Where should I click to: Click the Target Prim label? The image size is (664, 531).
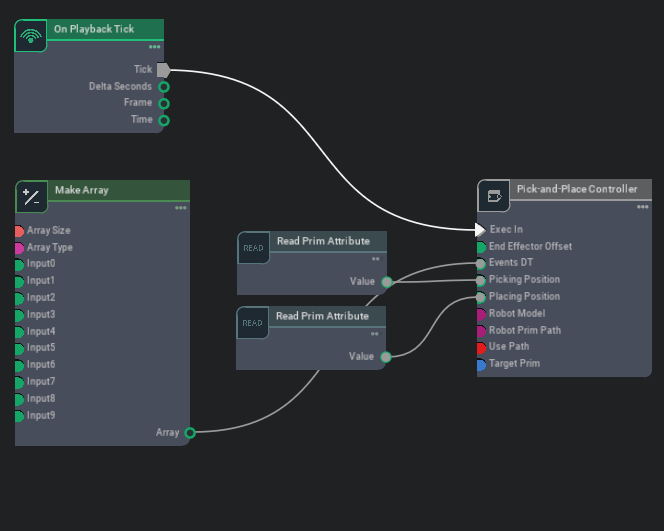click(514, 363)
